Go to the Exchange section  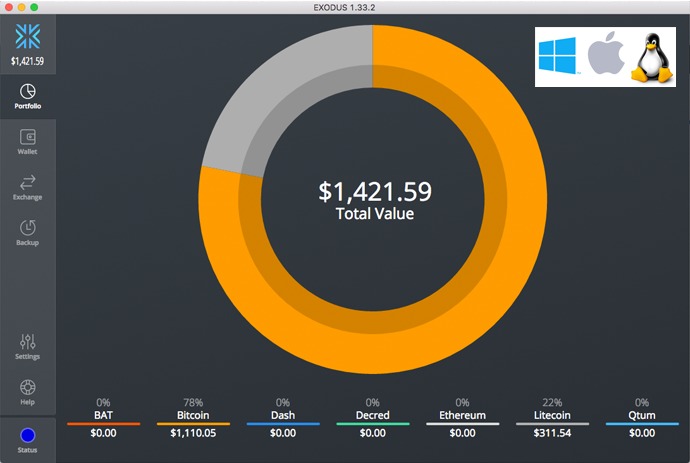click(28, 187)
